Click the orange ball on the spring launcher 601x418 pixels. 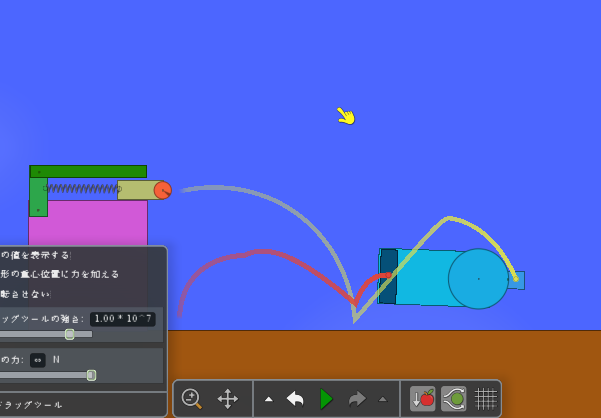point(162,190)
